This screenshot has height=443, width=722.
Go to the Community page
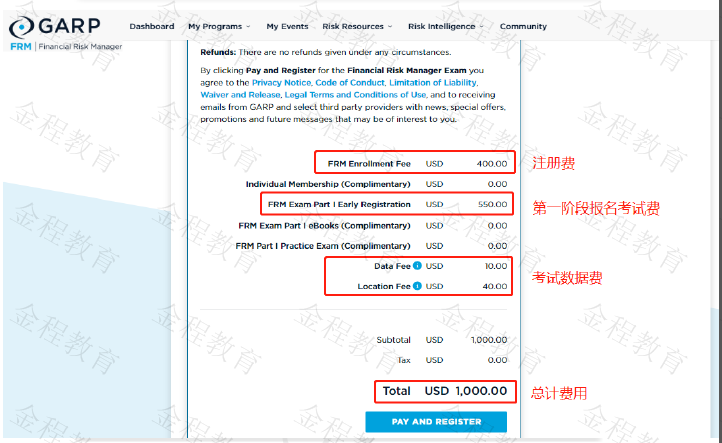tap(523, 26)
